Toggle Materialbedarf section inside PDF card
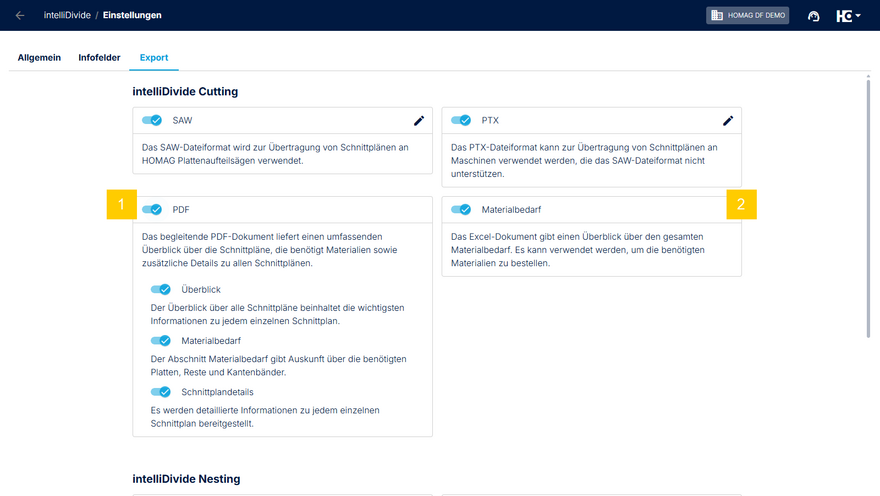The height and width of the screenshot is (496, 880). tap(161, 340)
